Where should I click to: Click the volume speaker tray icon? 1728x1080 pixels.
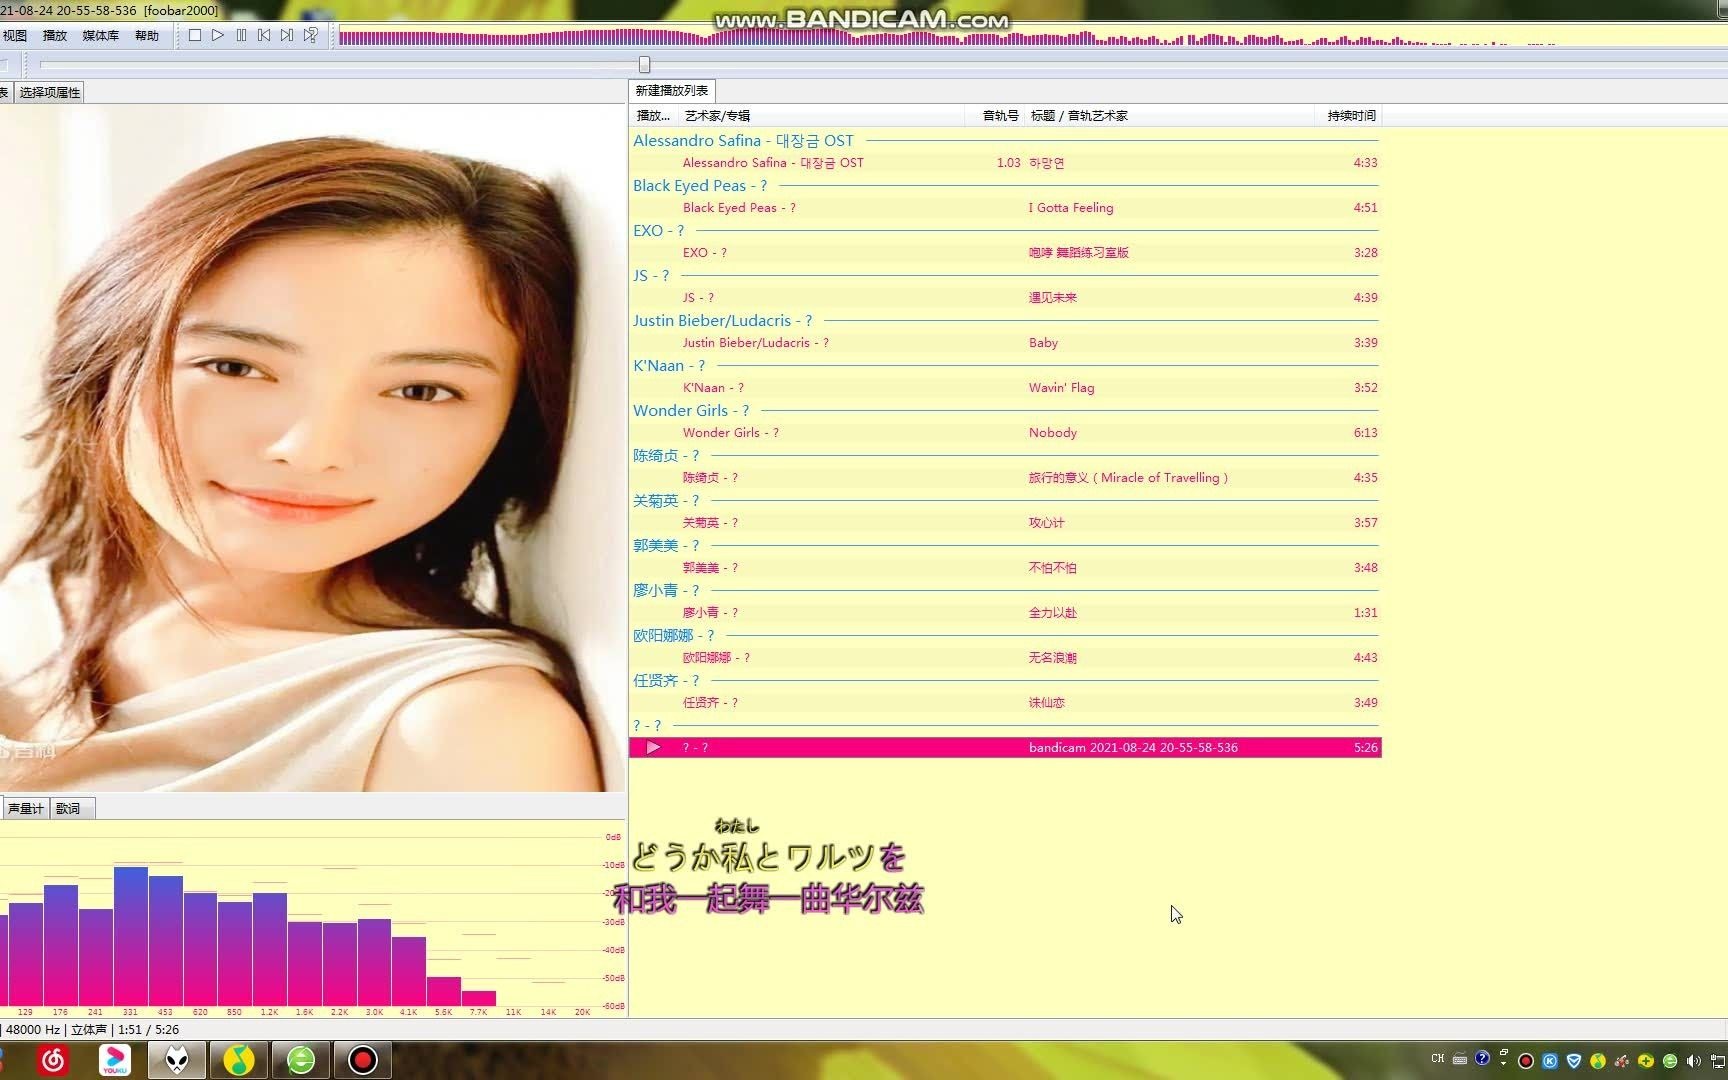(1693, 1061)
